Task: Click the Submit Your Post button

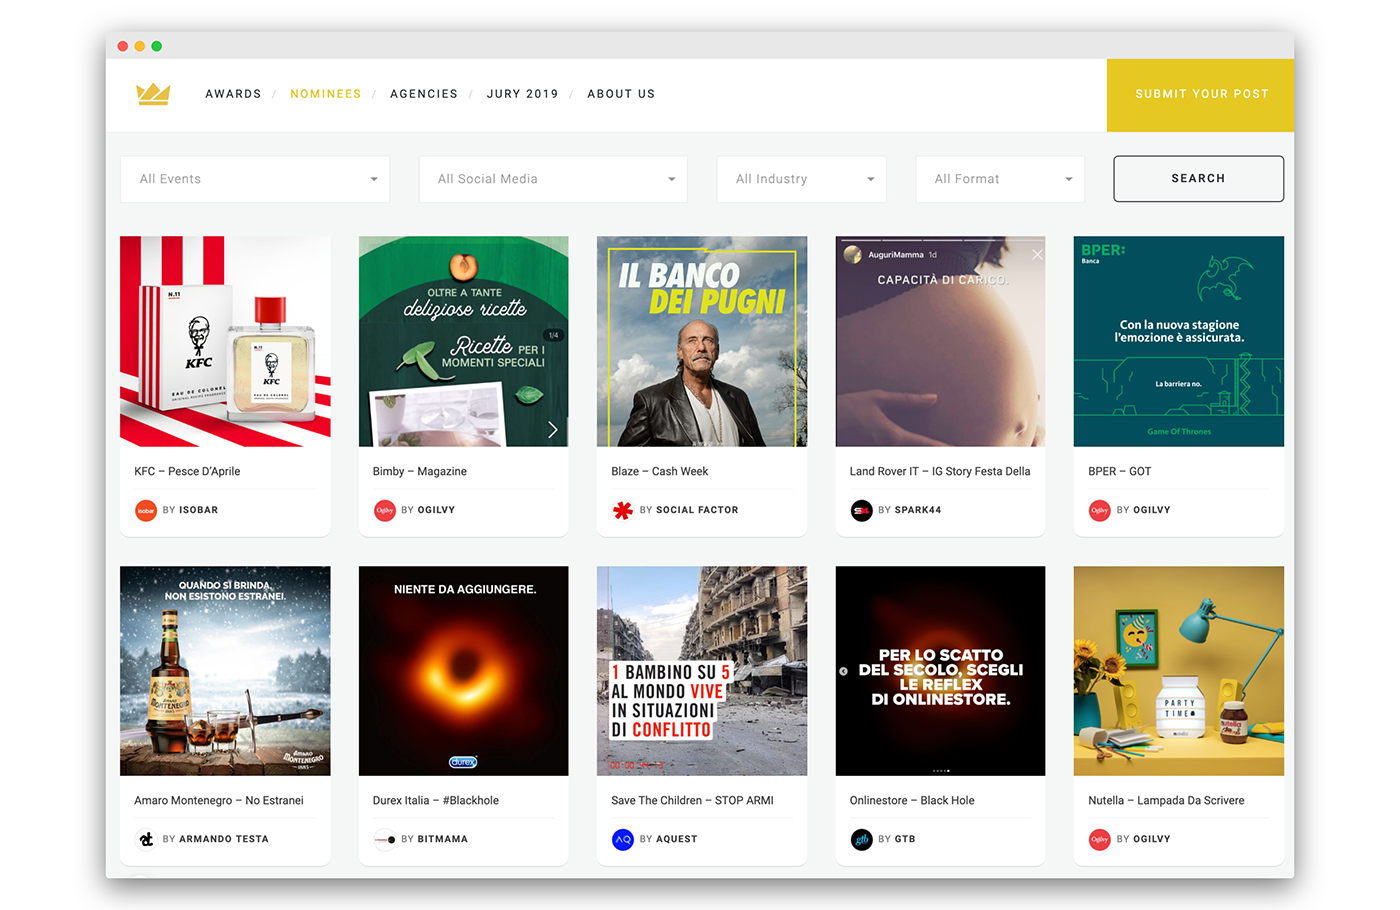Action: [1200, 94]
